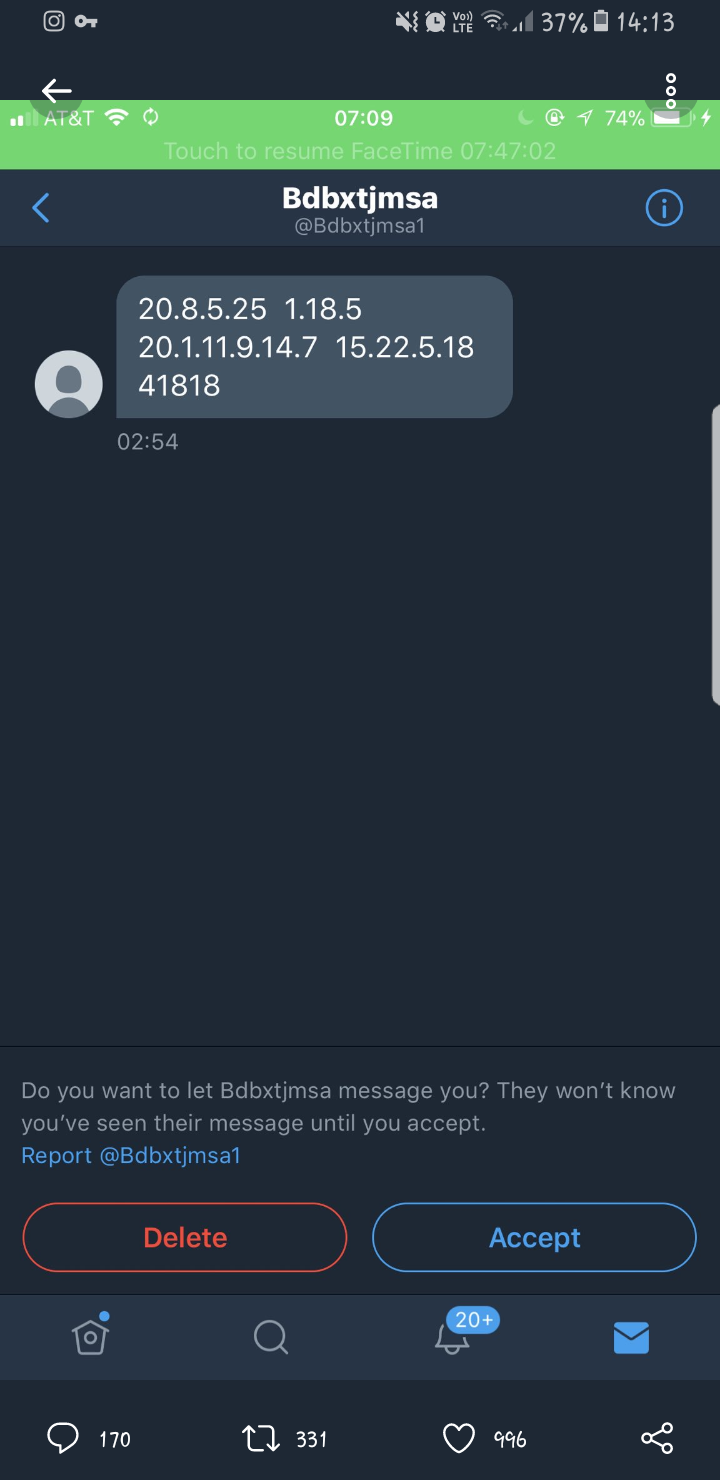Tap the blue back chevron in header

point(41,208)
